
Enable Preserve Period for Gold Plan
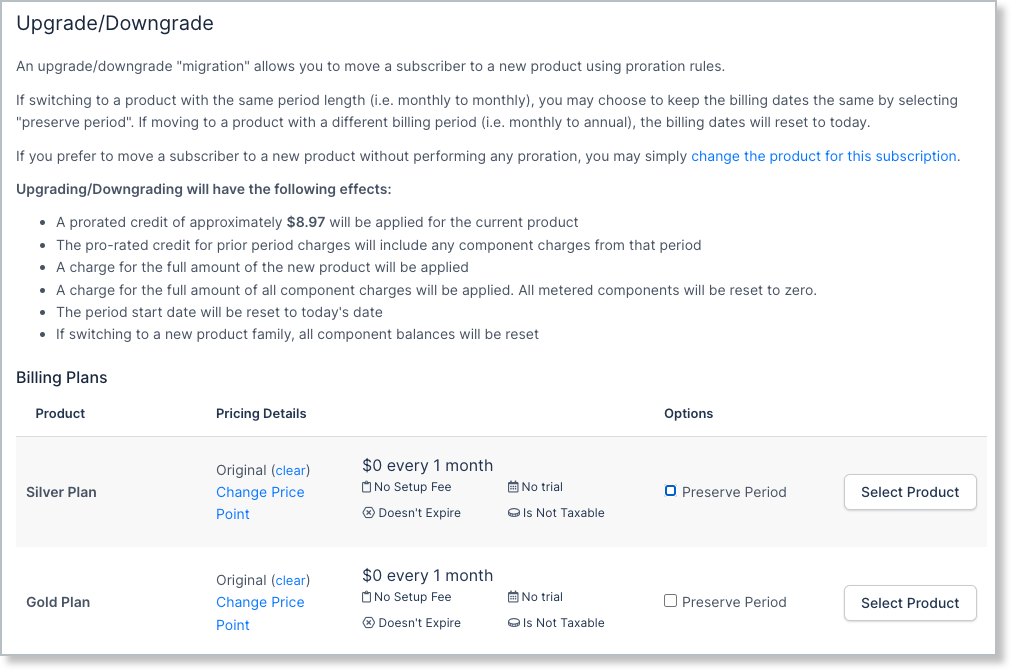pos(669,601)
